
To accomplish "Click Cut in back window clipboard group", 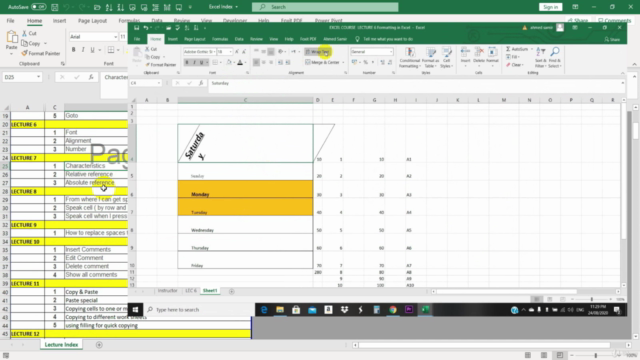I will (x=29, y=33).
